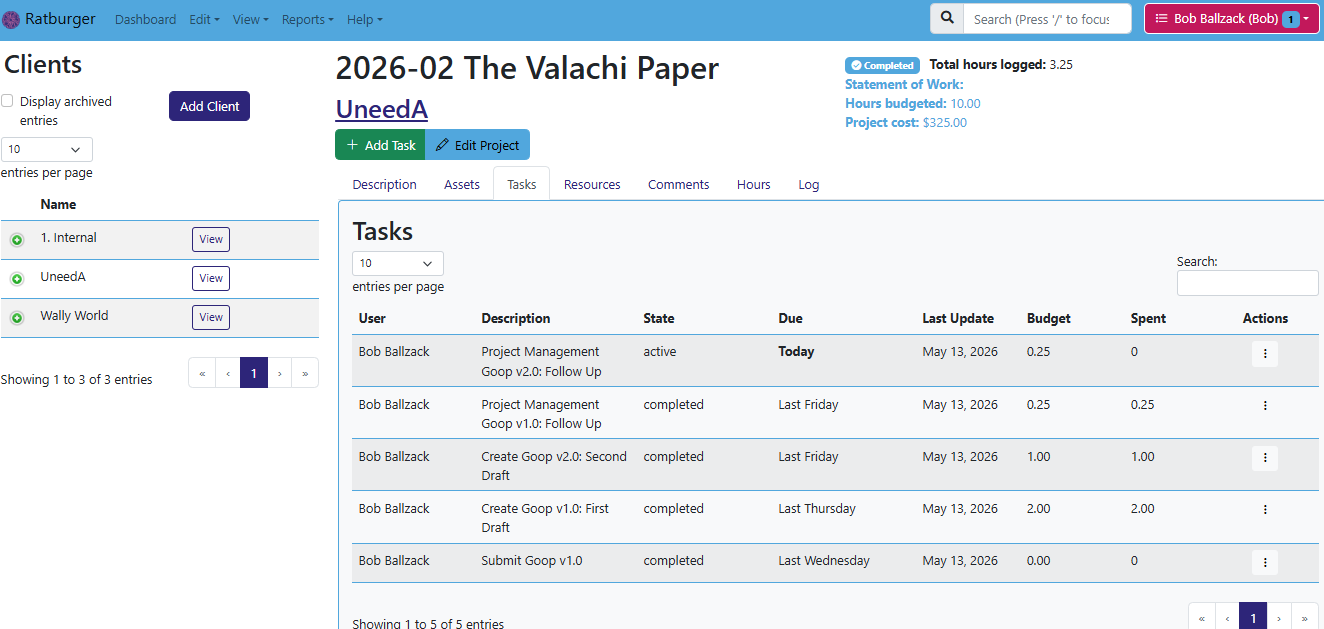Open the View menu dropdown
Viewport: 1324px width, 629px height.
(250, 20)
